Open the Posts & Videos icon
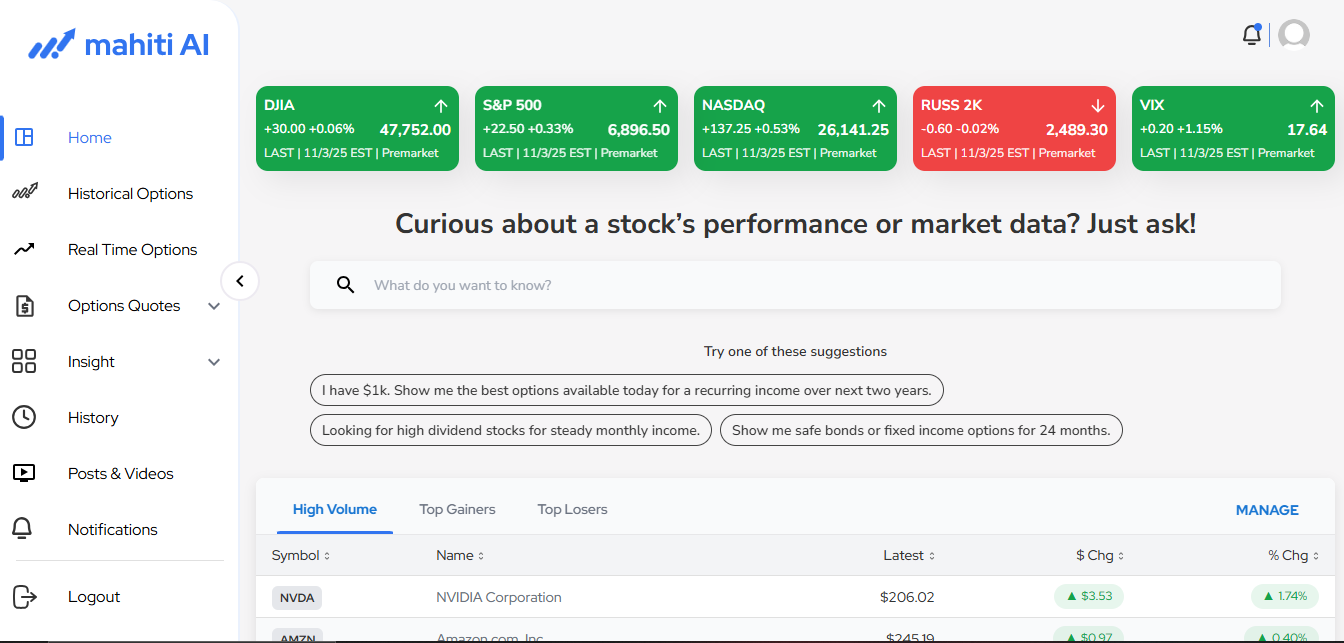The width and height of the screenshot is (1344, 643). pos(24,473)
